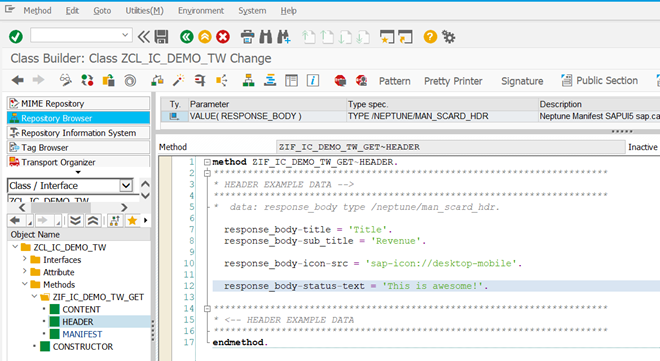Expand the Interfaces folder
This screenshot has height=361, width=660.
(24, 259)
